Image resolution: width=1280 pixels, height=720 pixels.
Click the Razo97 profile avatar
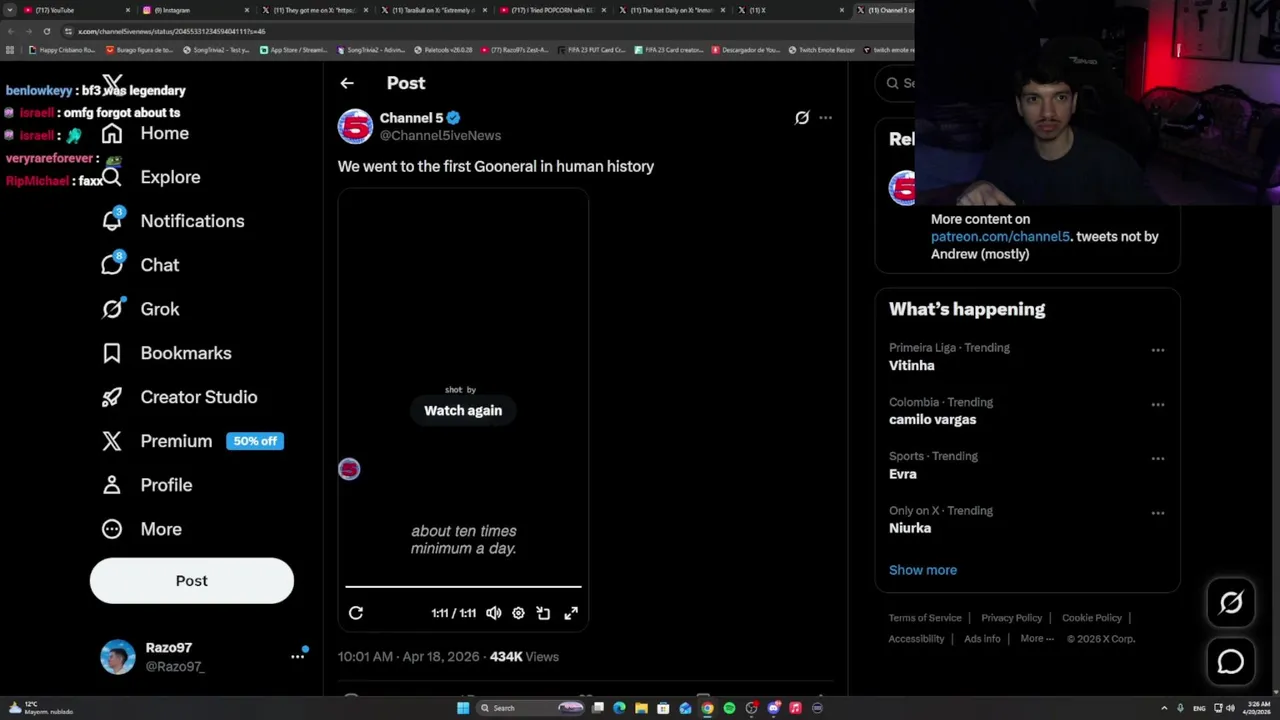[118, 657]
